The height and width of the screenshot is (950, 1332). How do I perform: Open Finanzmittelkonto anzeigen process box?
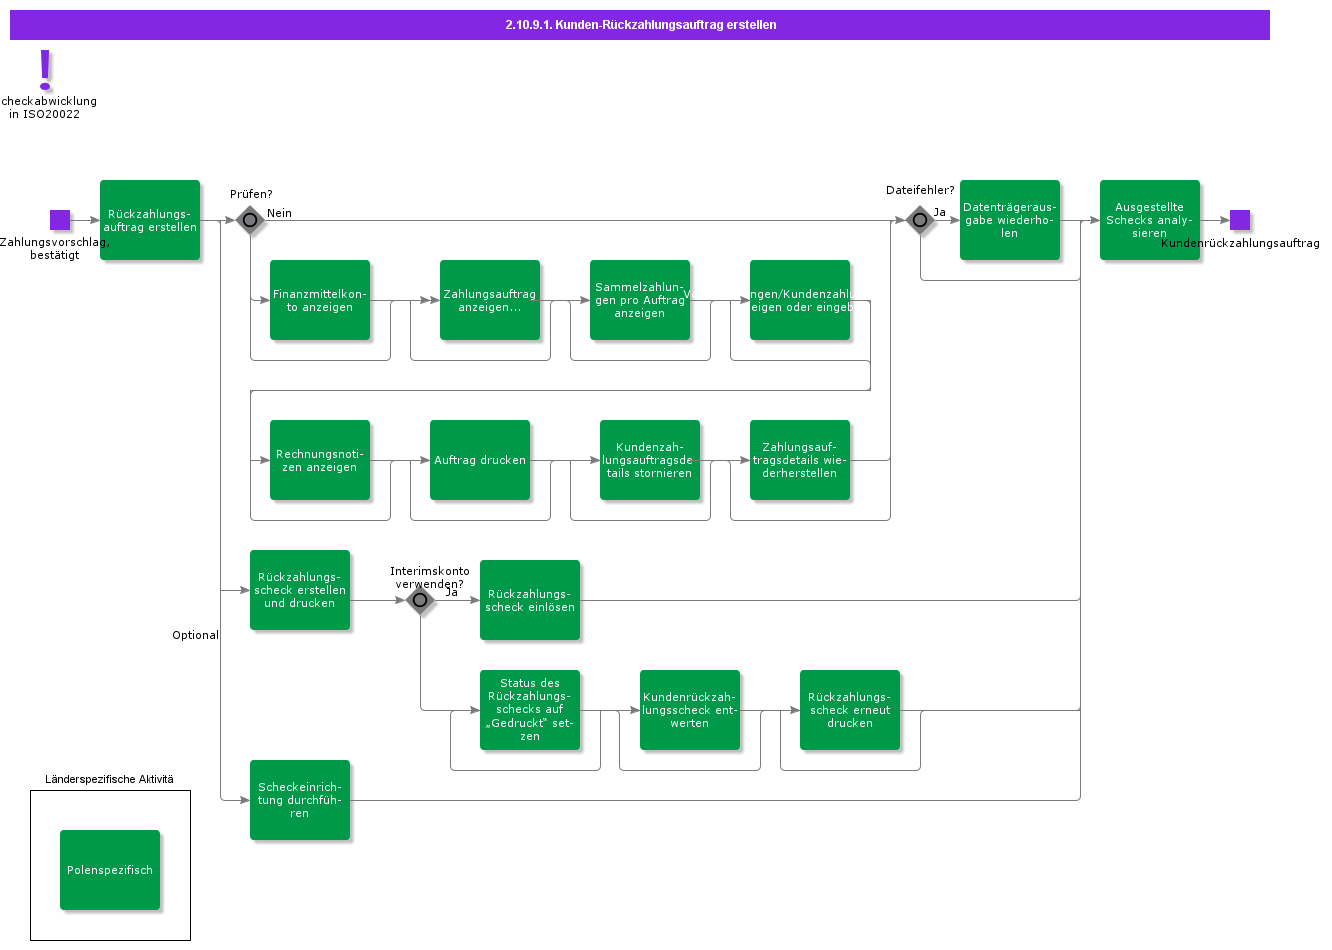[x=320, y=300]
